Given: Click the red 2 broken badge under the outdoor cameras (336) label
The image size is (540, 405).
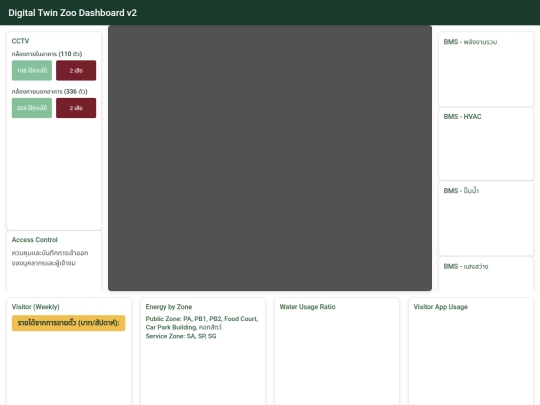Looking at the screenshot, I should pos(76,108).
